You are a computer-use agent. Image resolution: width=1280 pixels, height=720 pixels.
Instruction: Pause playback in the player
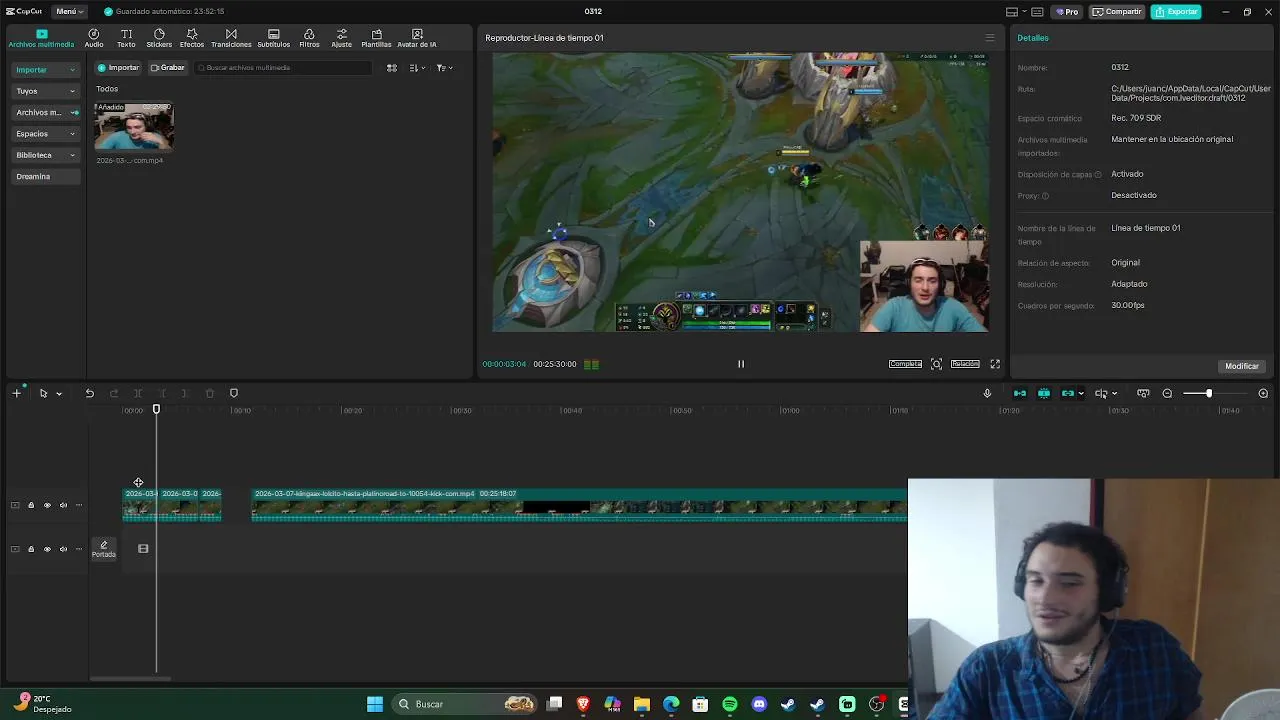pyautogui.click(x=741, y=364)
